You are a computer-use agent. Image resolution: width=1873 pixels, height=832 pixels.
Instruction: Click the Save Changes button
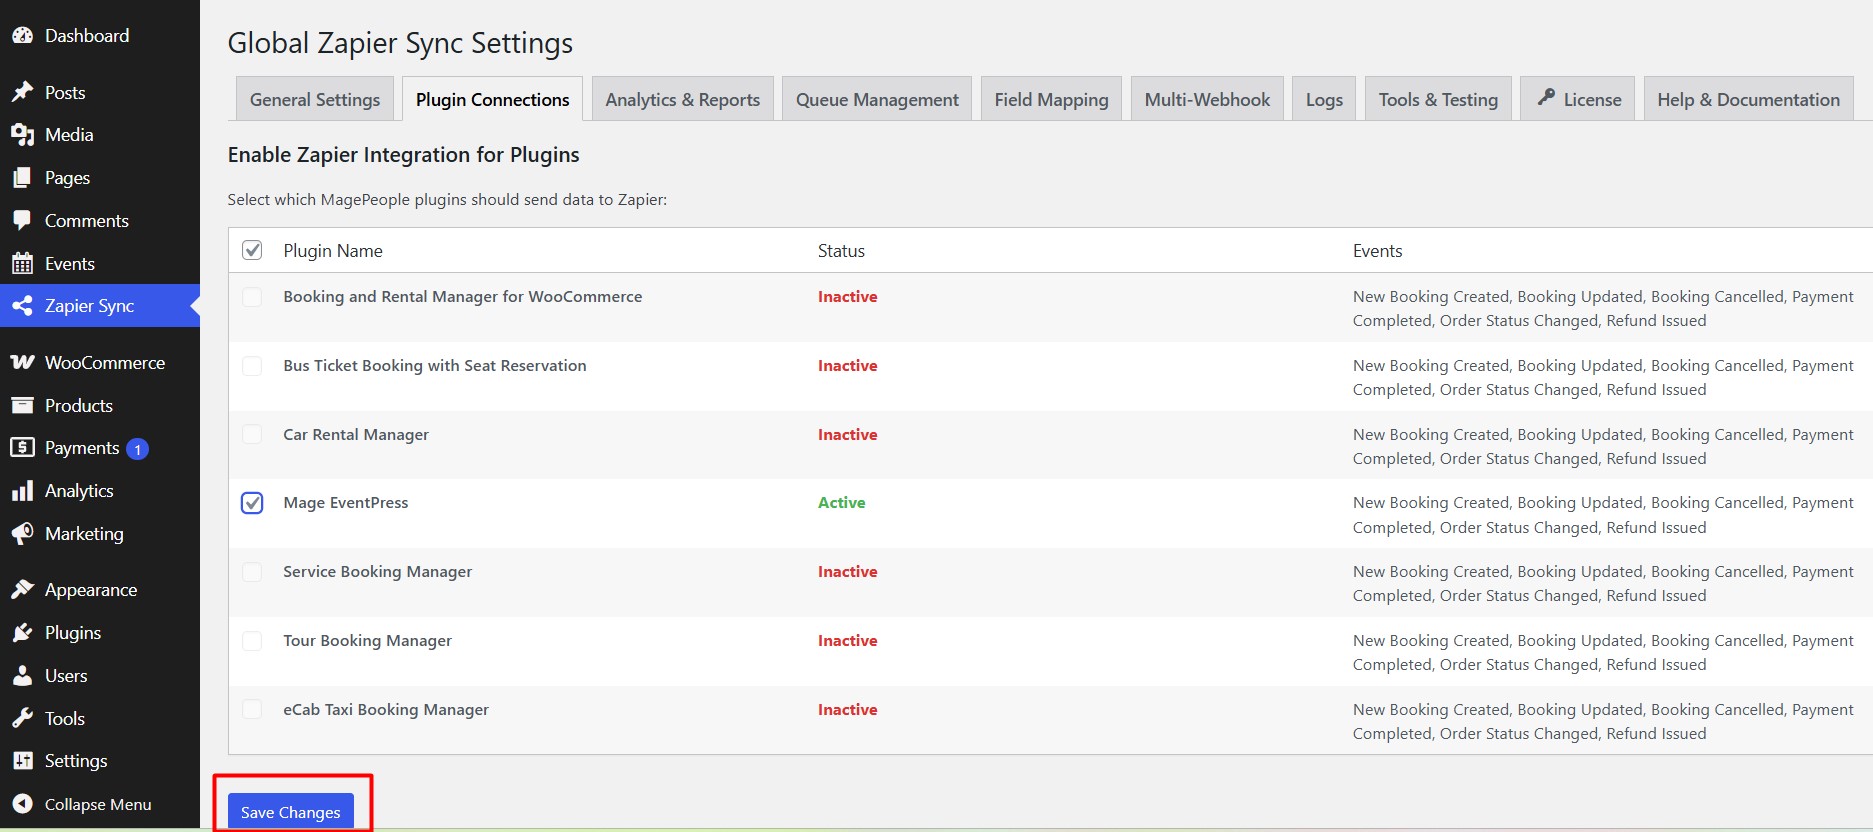pos(290,812)
